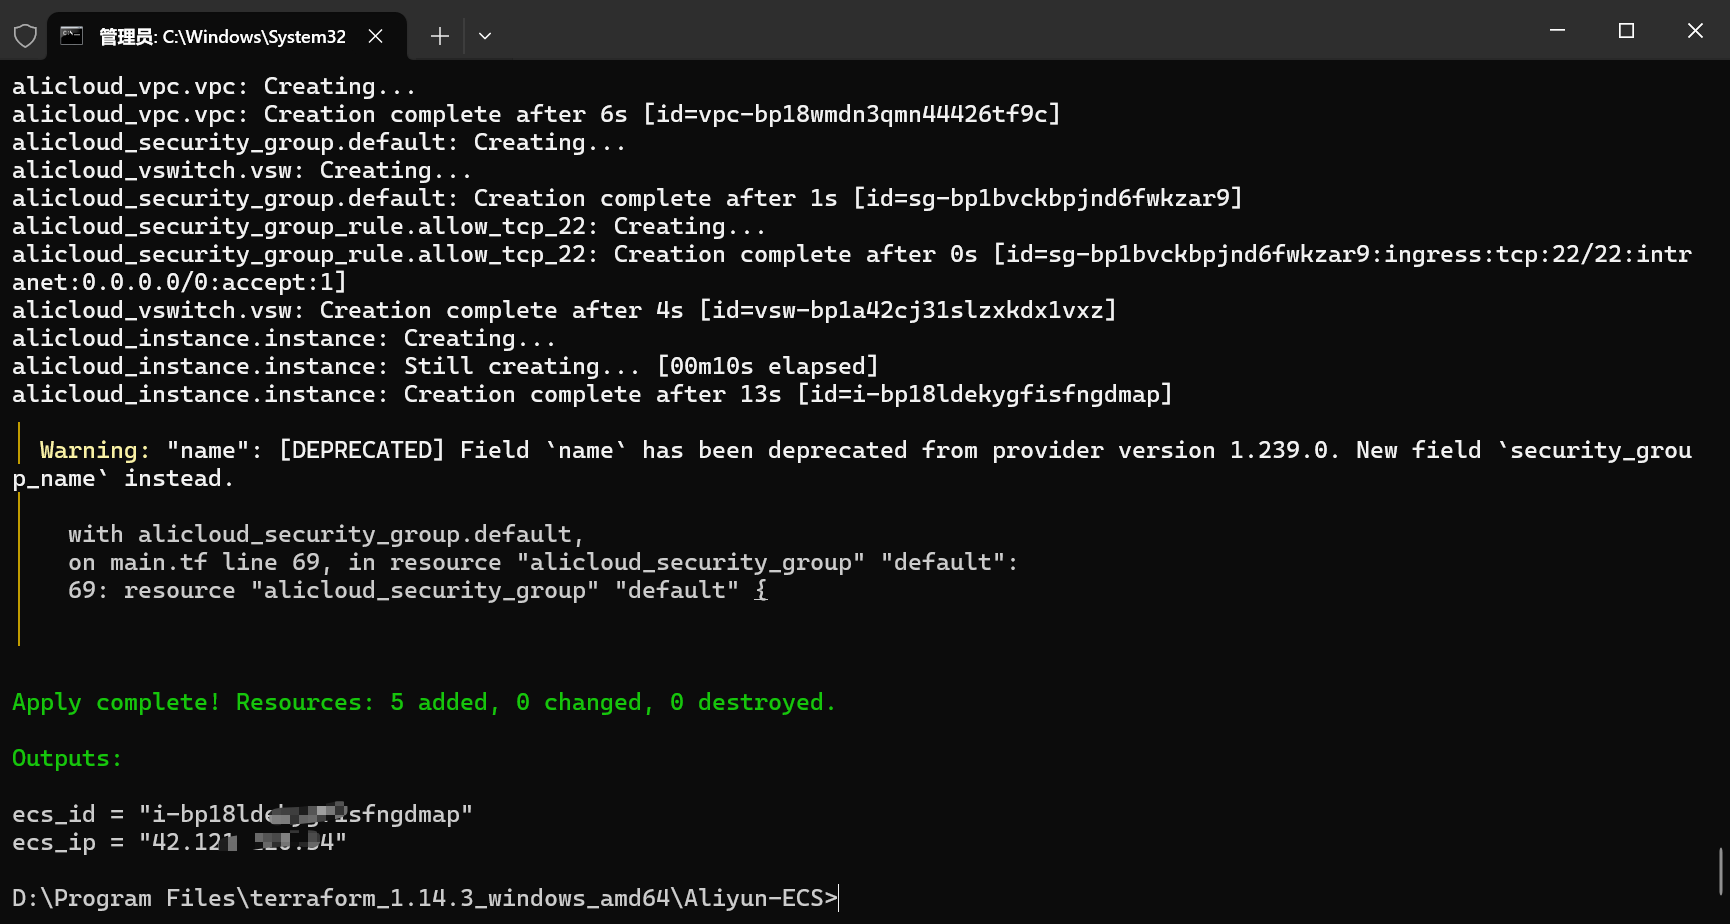Minimize the terminal window
This screenshot has height=924, width=1730.
pos(1557,31)
